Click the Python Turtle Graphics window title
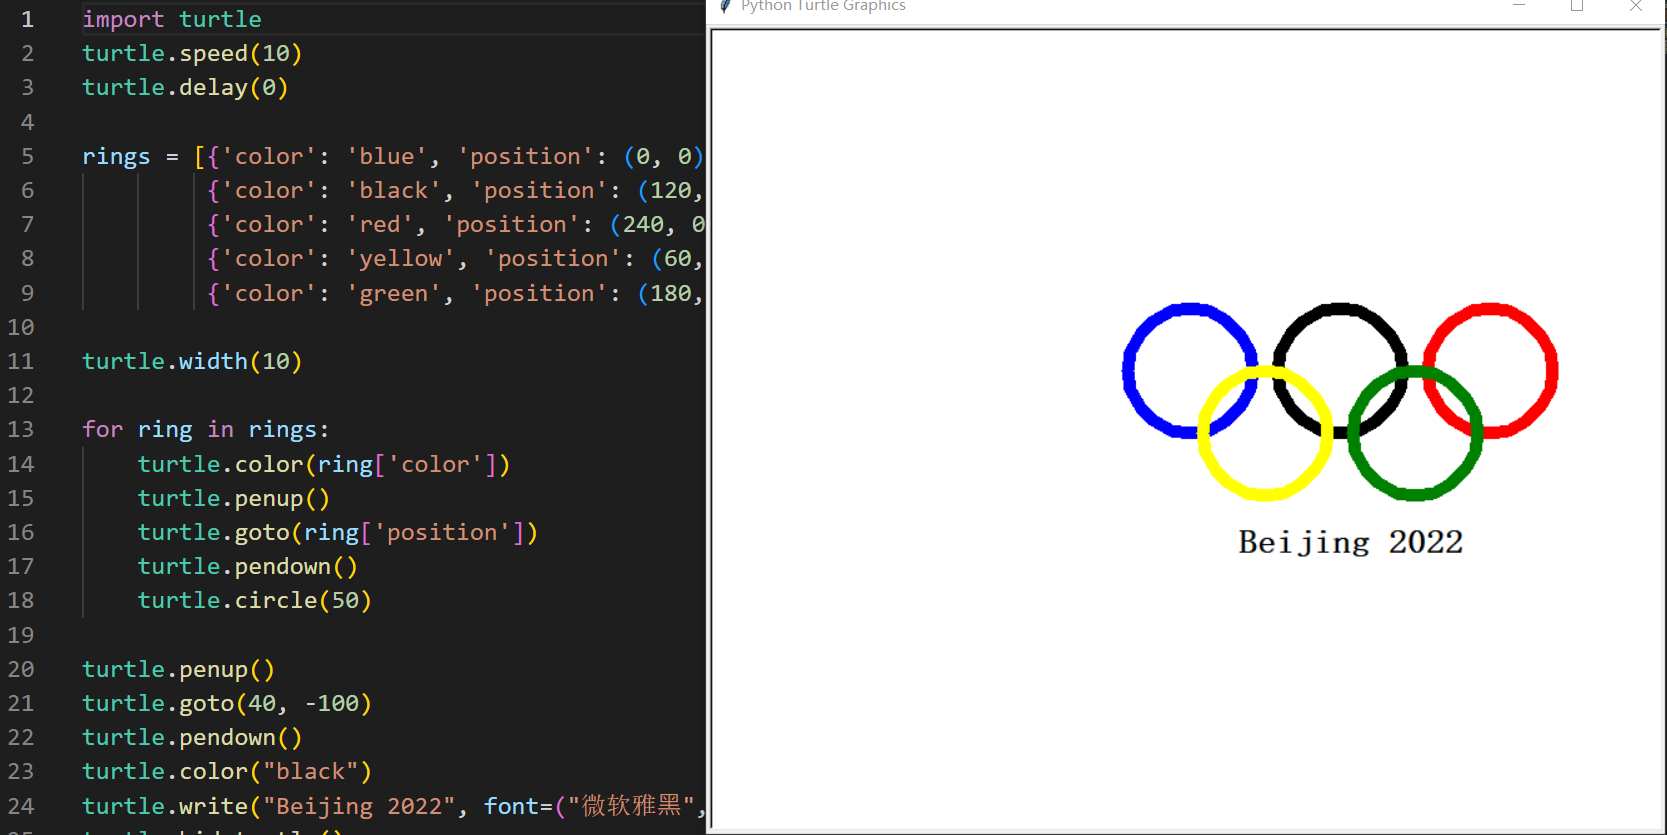This screenshot has height=835, width=1667. (823, 6)
